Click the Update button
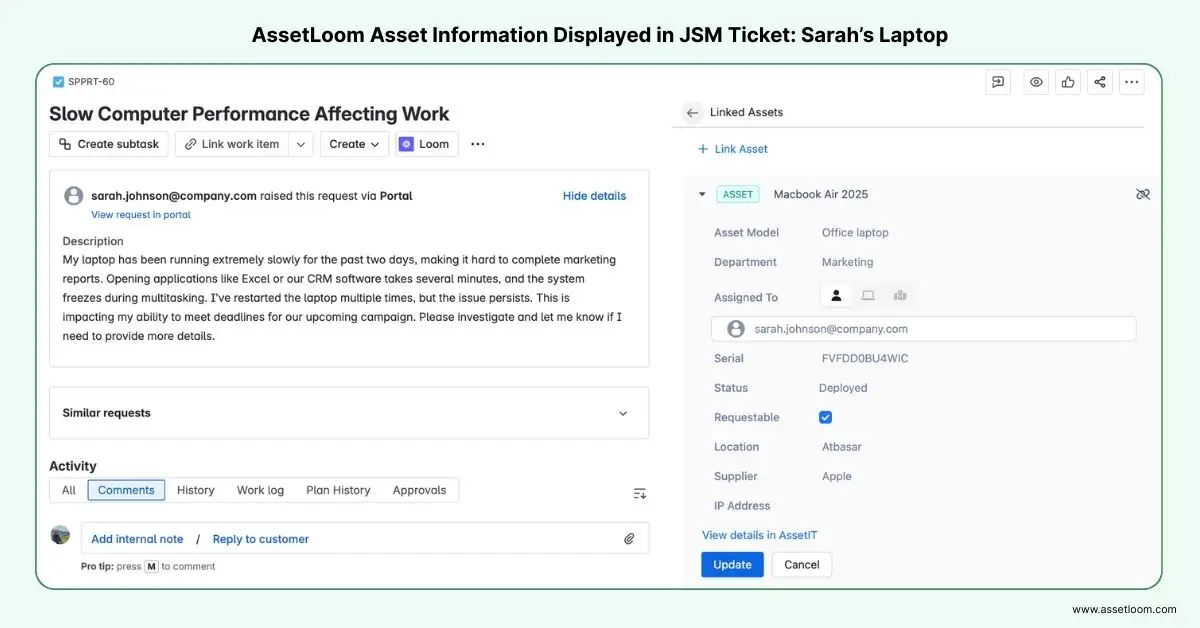Image resolution: width=1200 pixels, height=628 pixels. click(x=732, y=564)
